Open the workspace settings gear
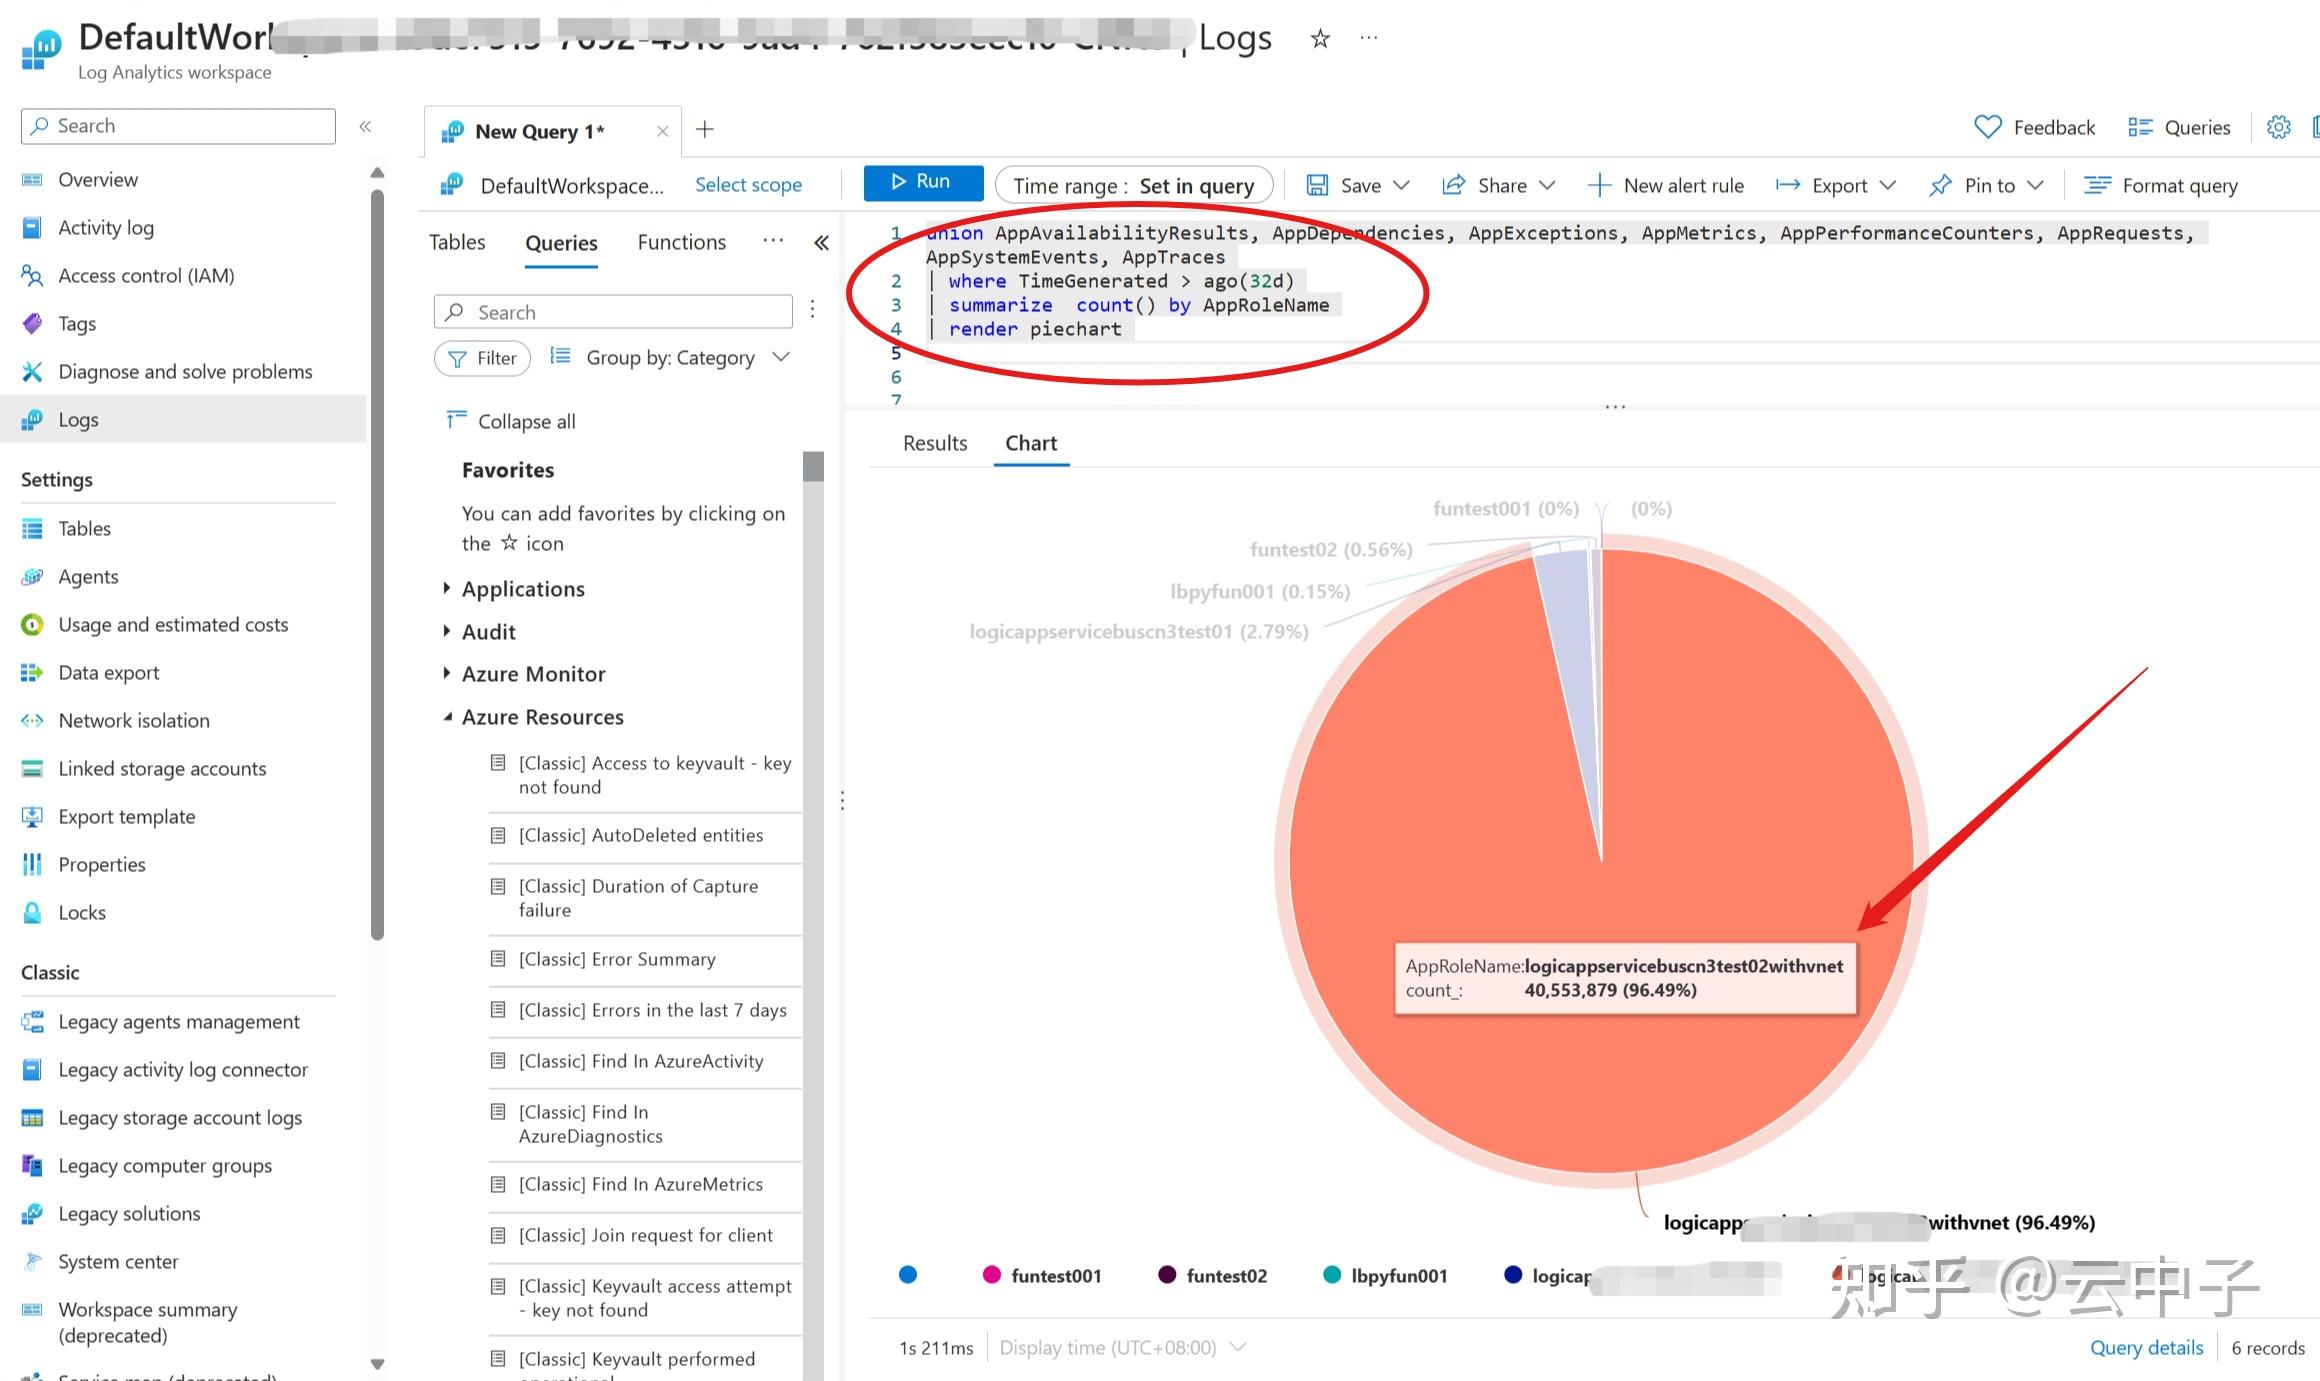Screen dimensions: 2320x1381 2278,127
